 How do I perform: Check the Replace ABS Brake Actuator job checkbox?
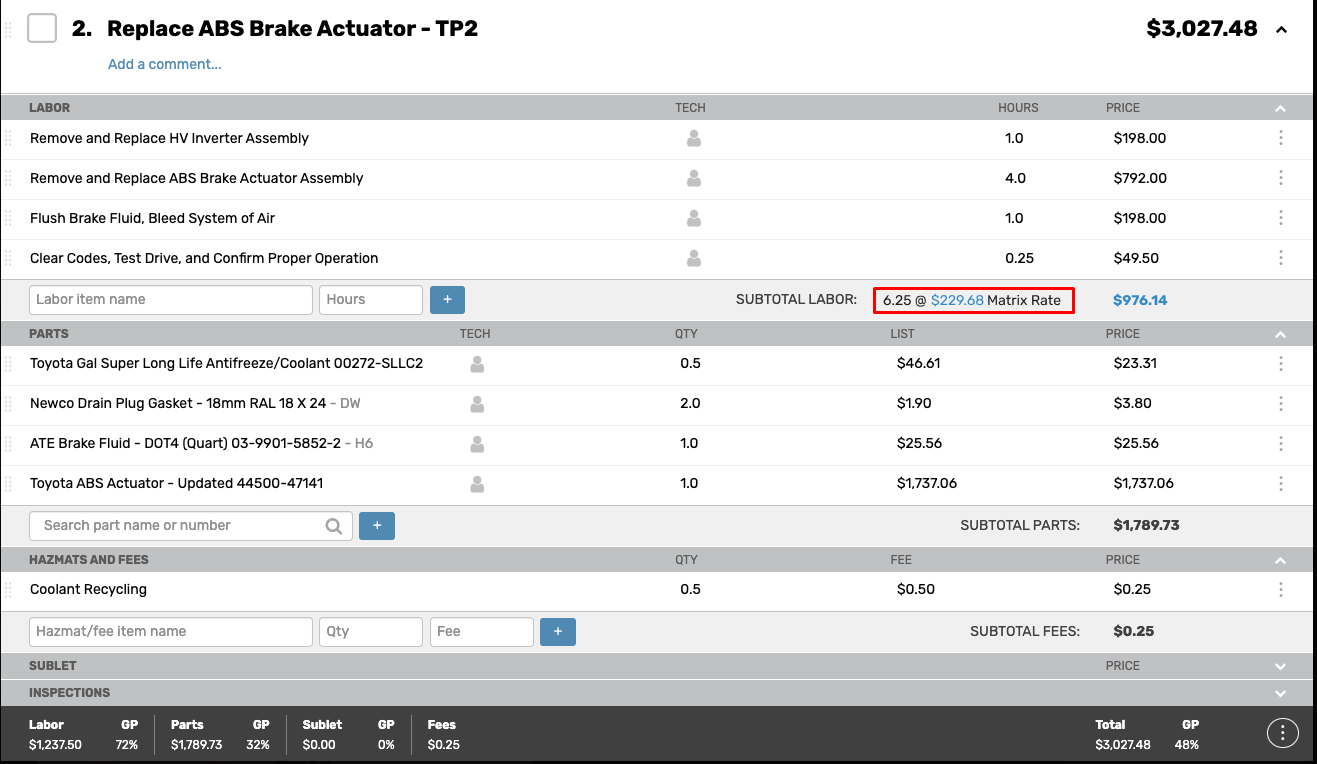click(x=42, y=28)
